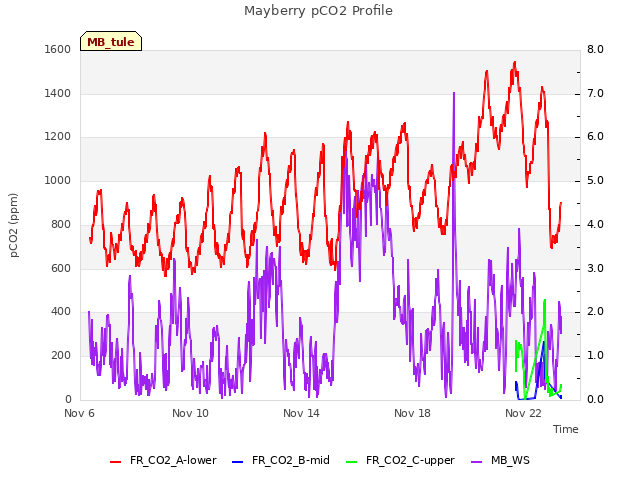Viewport: 640px width, 480px height.
Task: Click the 2.0 right axis value
Action: tap(595, 311)
